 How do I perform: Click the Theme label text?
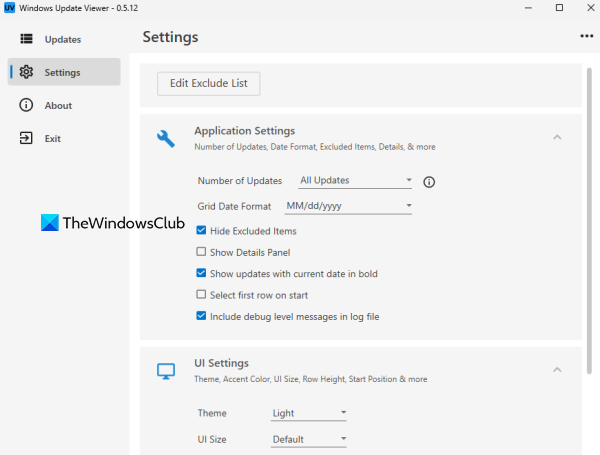coord(212,413)
